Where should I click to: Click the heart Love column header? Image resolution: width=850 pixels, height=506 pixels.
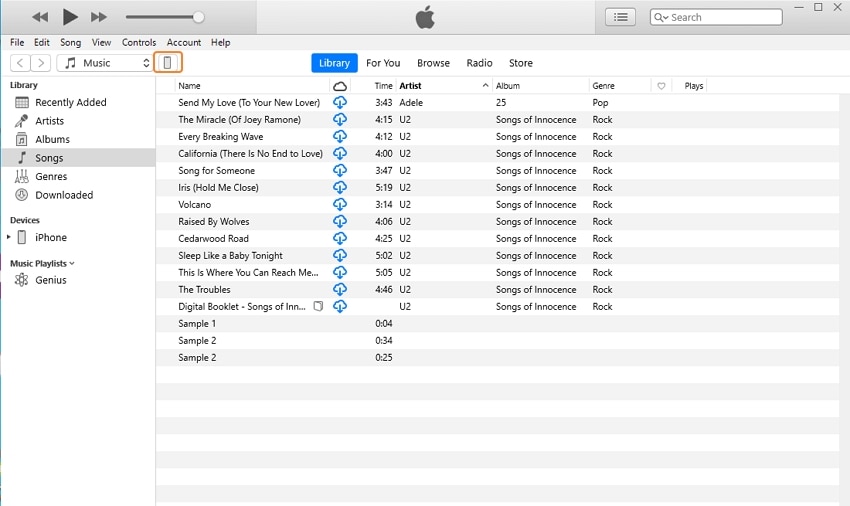coord(661,86)
